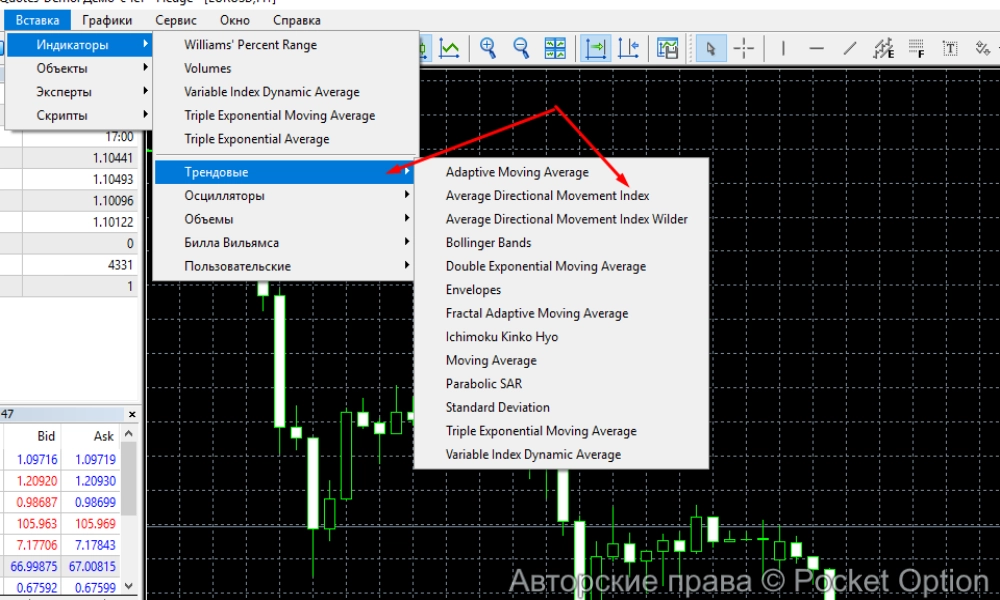Open the Графики menu
This screenshot has width=1000, height=600.
click(107, 20)
